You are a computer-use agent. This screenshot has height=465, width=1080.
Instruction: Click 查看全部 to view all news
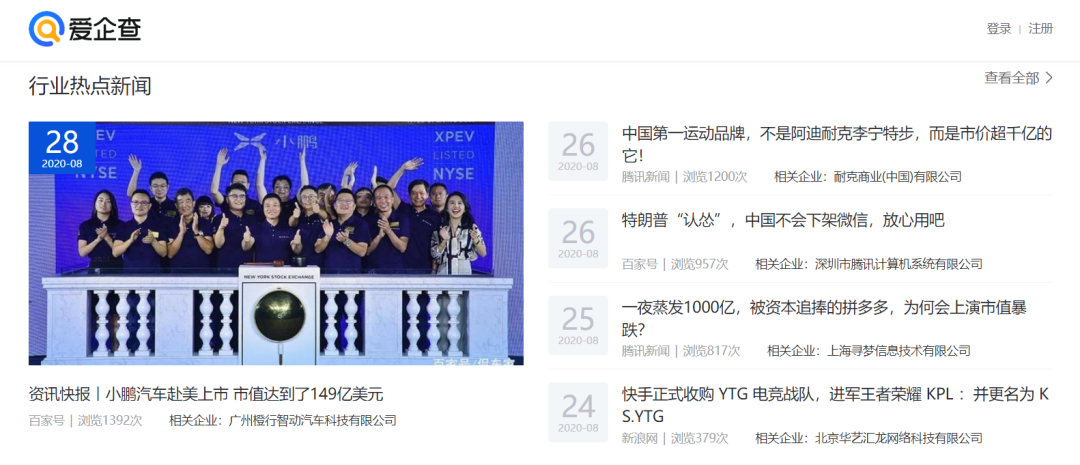pos(1012,78)
